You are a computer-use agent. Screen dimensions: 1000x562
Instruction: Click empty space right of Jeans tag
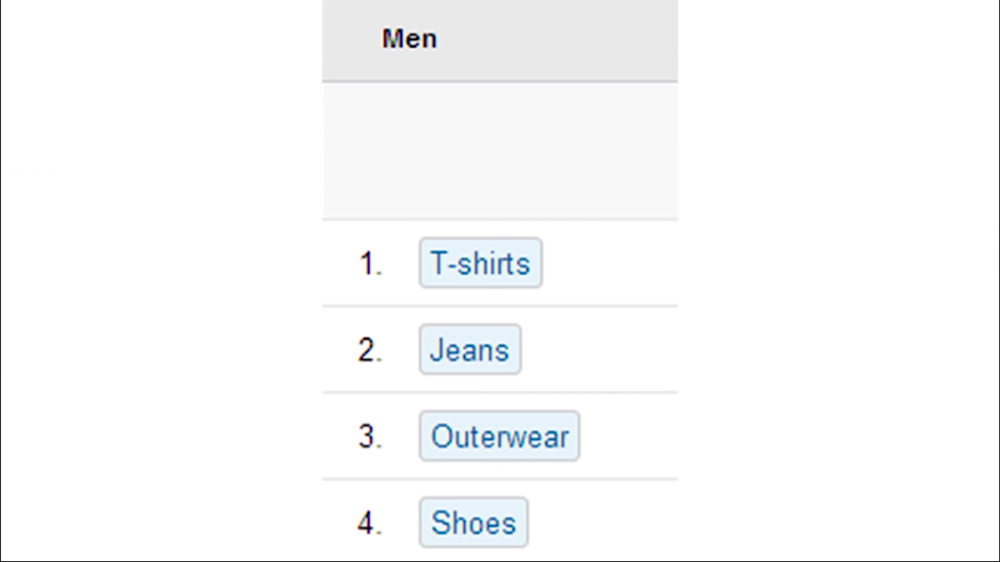[600, 350]
